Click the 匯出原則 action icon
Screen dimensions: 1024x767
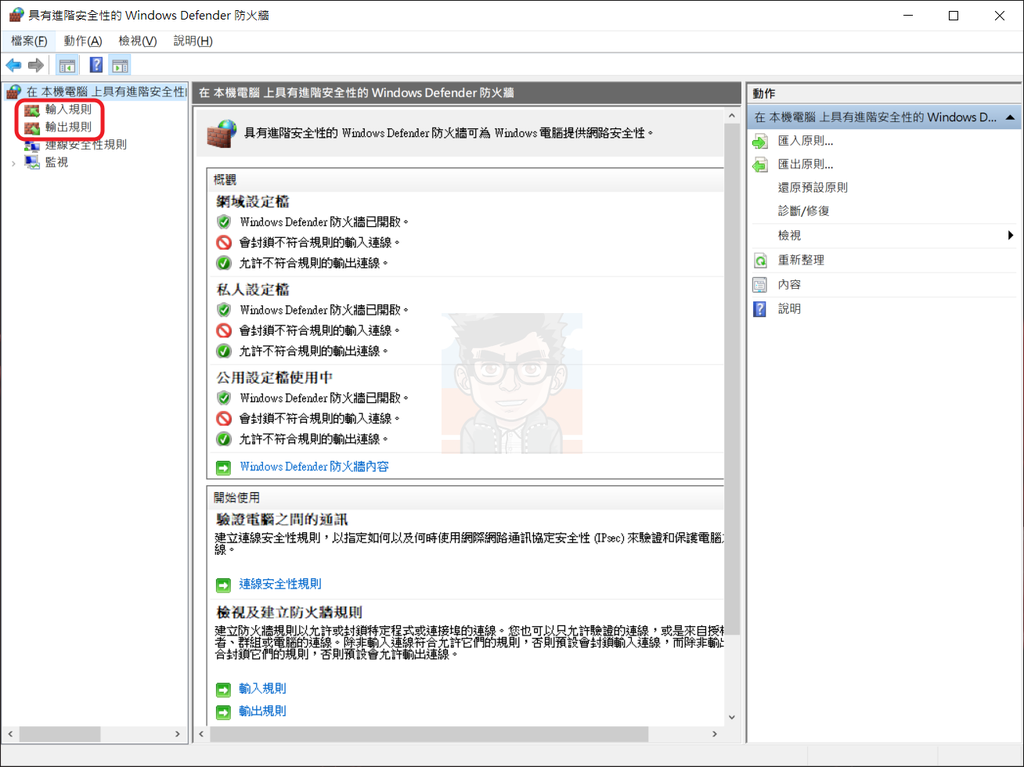click(x=761, y=163)
